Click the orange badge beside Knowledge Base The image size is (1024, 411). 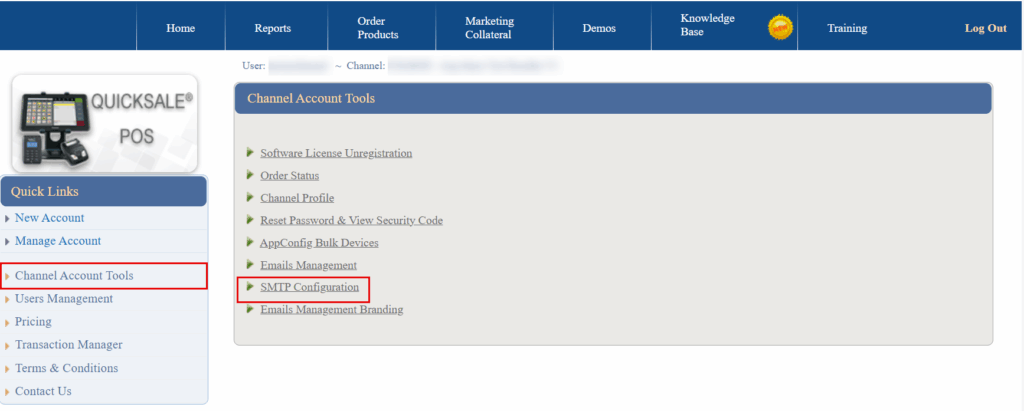pos(780,27)
